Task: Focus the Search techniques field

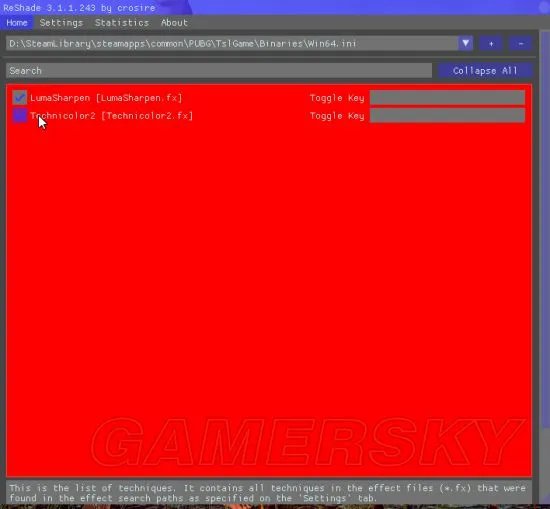Action: [x=219, y=71]
